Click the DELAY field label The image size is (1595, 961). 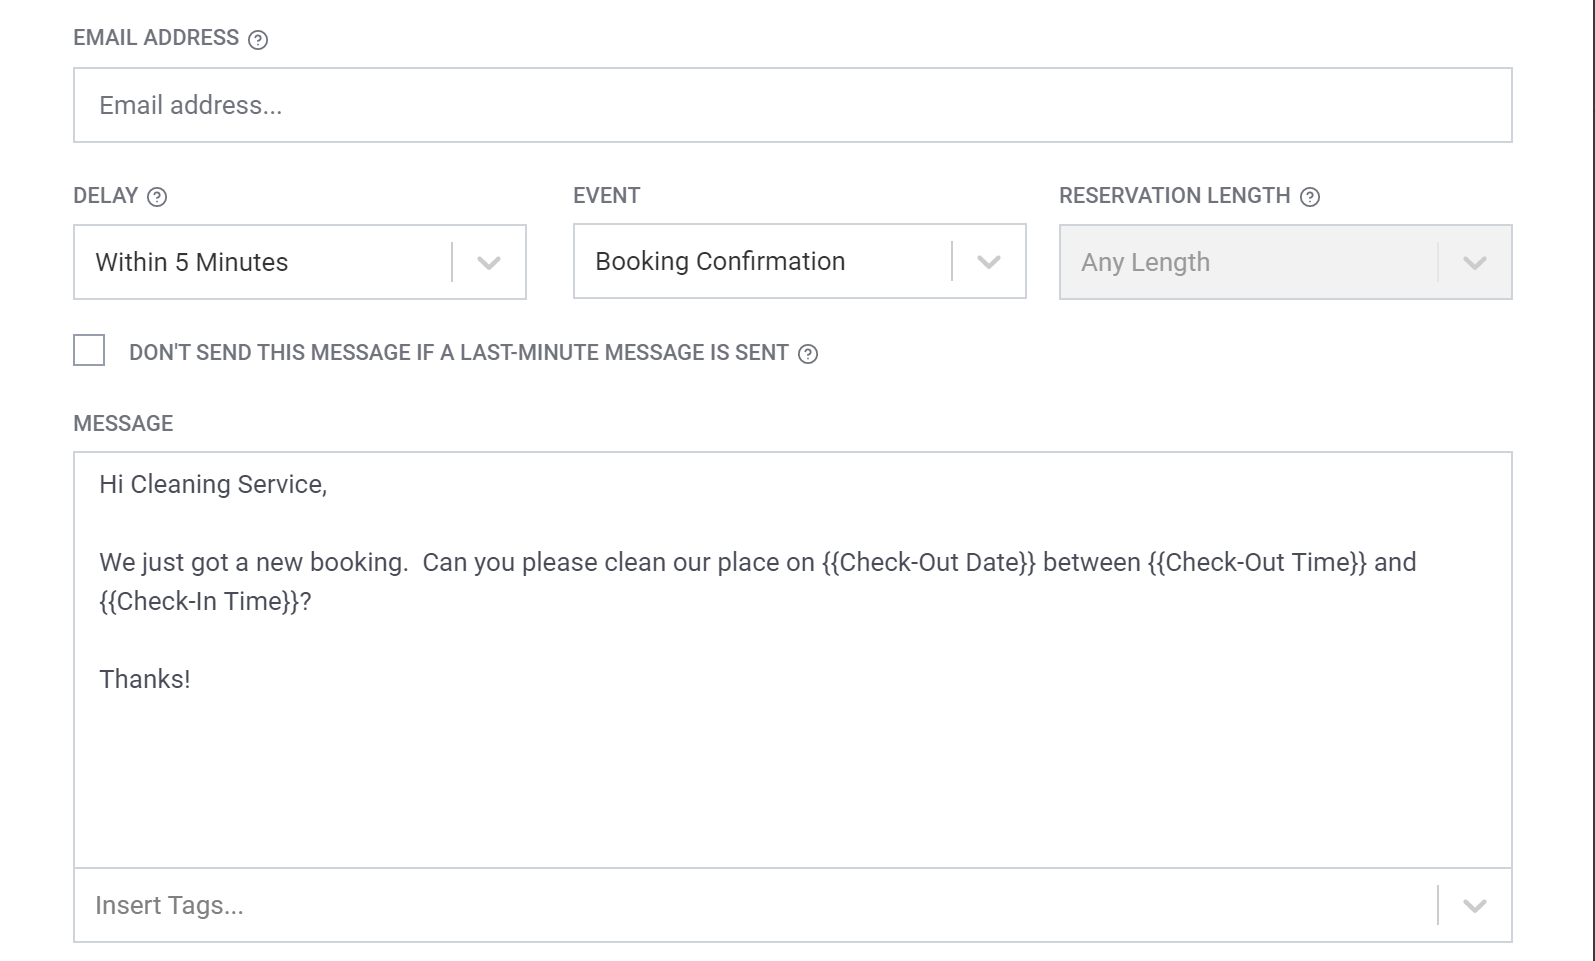click(106, 196)
